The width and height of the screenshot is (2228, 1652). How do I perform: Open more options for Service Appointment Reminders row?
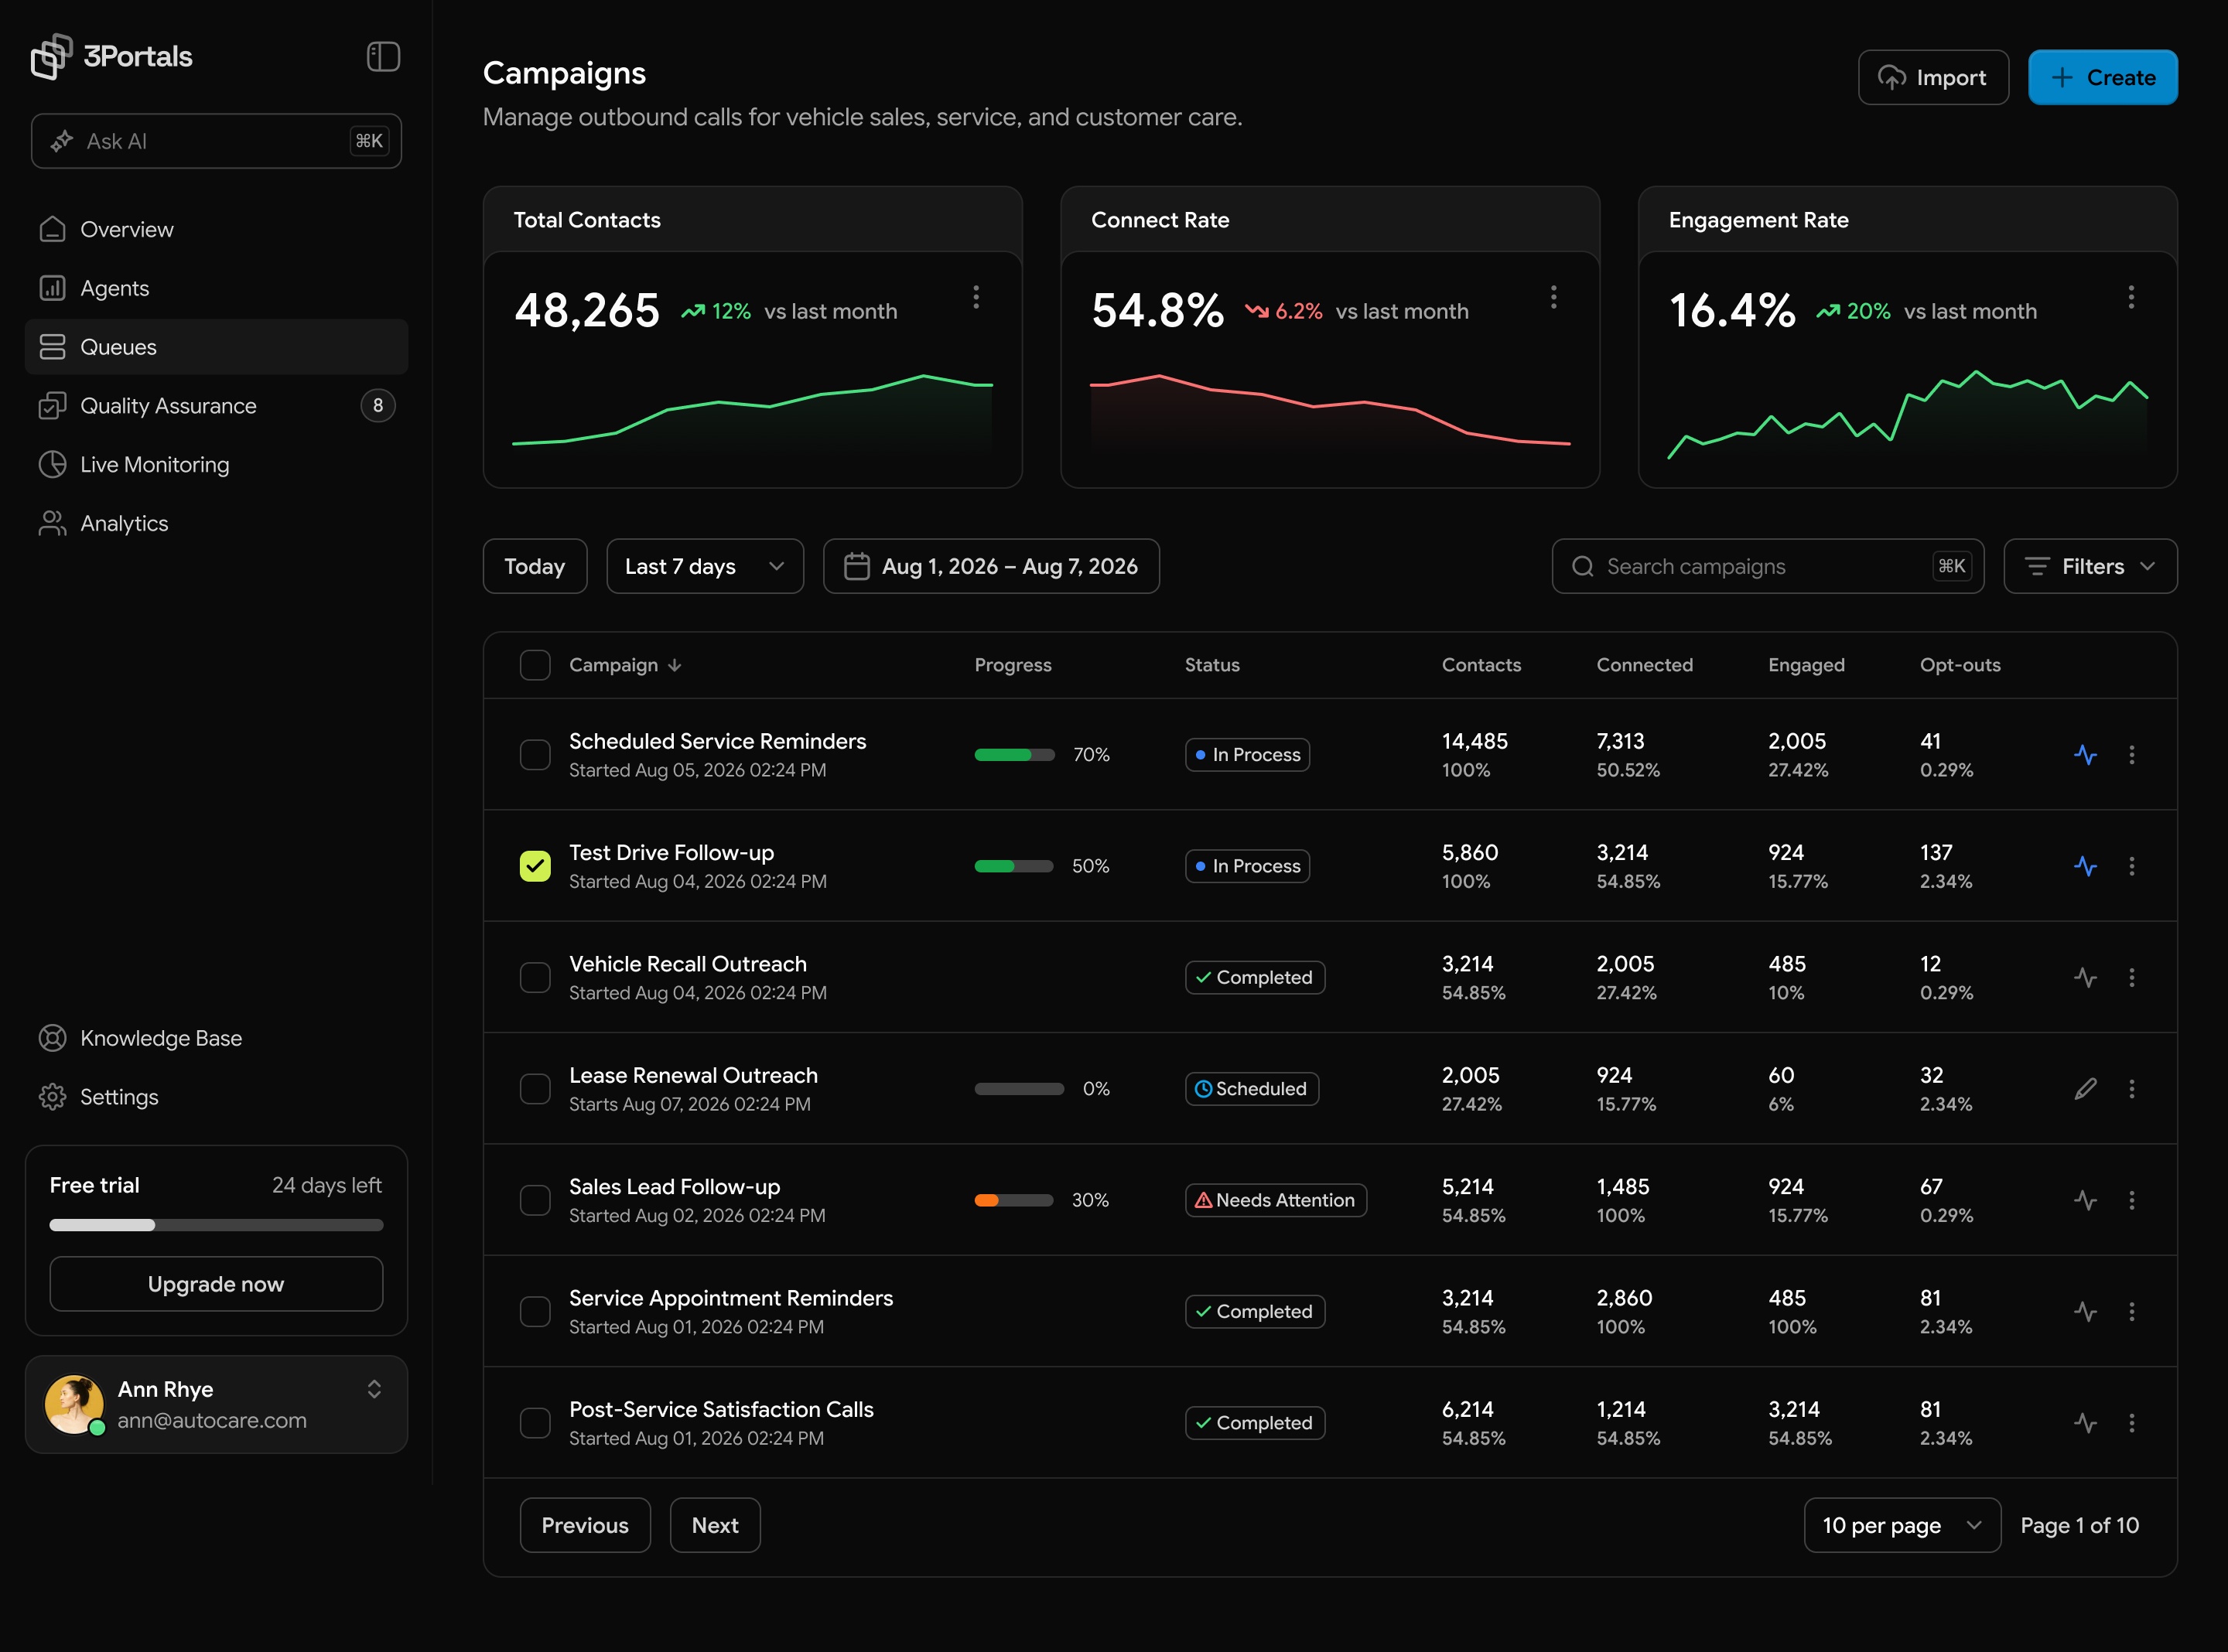2131,1311
